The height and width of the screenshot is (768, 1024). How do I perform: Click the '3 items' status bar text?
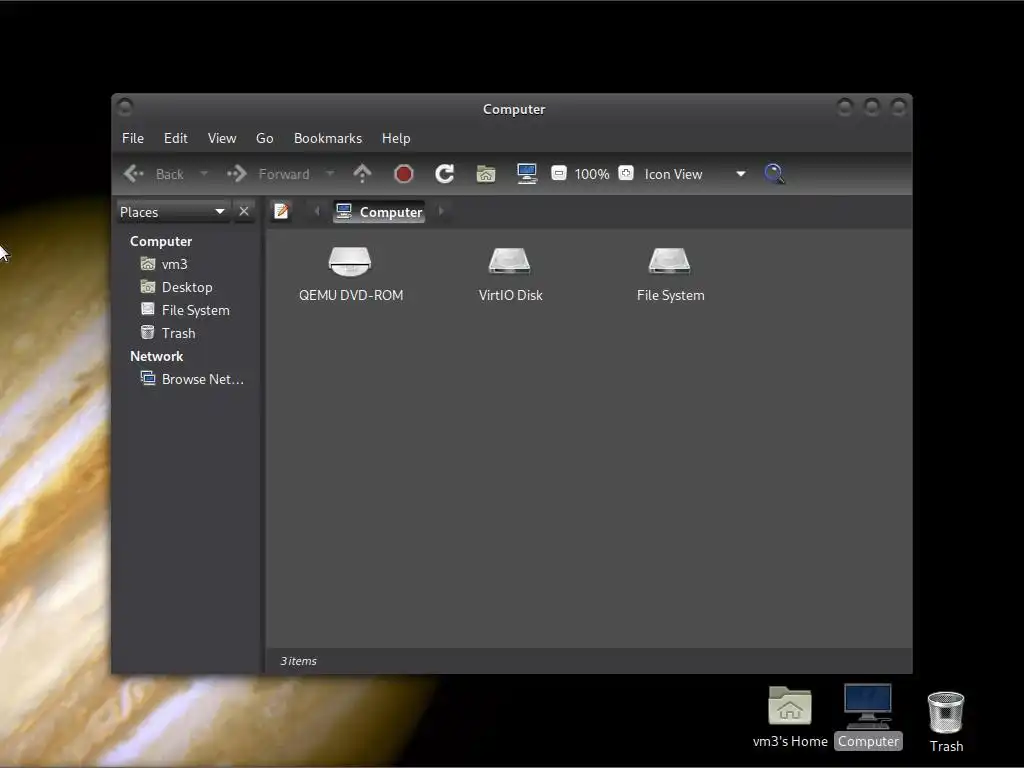click(298, 661)
